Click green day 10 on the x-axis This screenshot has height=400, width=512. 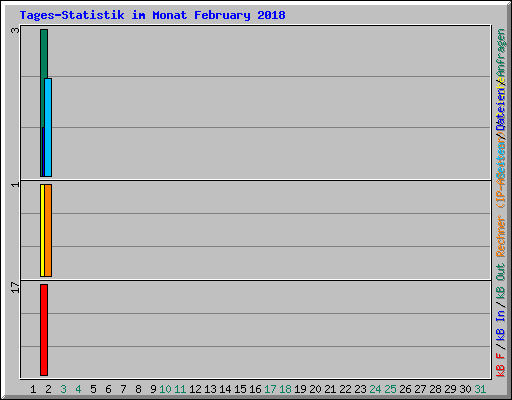tap(165, 389)
